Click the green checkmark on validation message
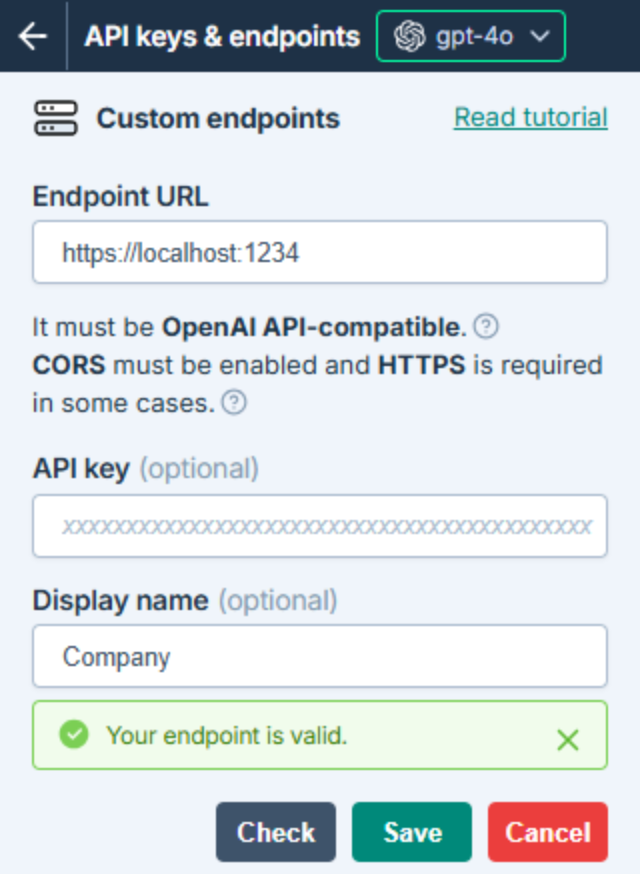The image size is (640, 874). click(73, 735)
